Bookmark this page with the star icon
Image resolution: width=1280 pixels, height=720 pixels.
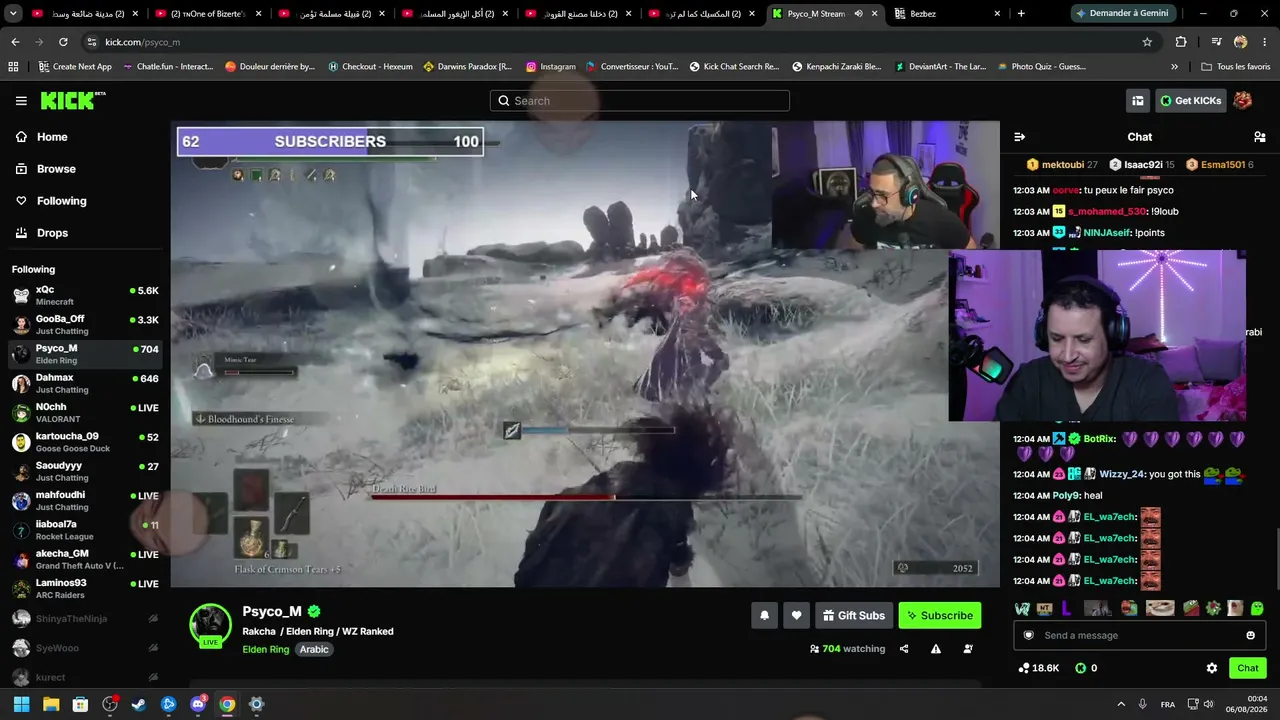pyautogui.click(x=1147, y=42)
